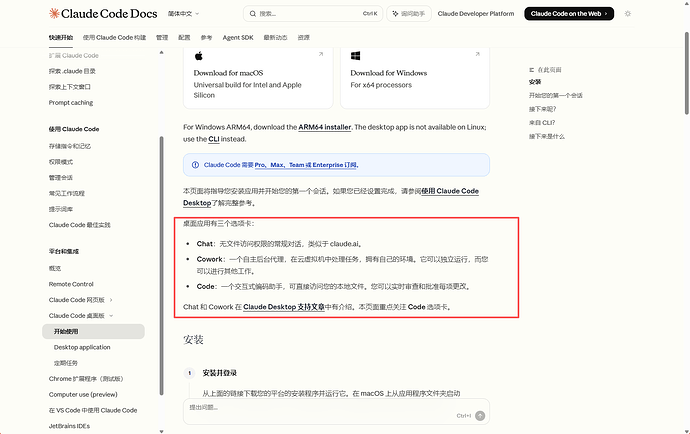Open Pro, Max, Team 或 Enterprise 订阅 link
This screenshot has width=690, height=434.
point(306,165)
